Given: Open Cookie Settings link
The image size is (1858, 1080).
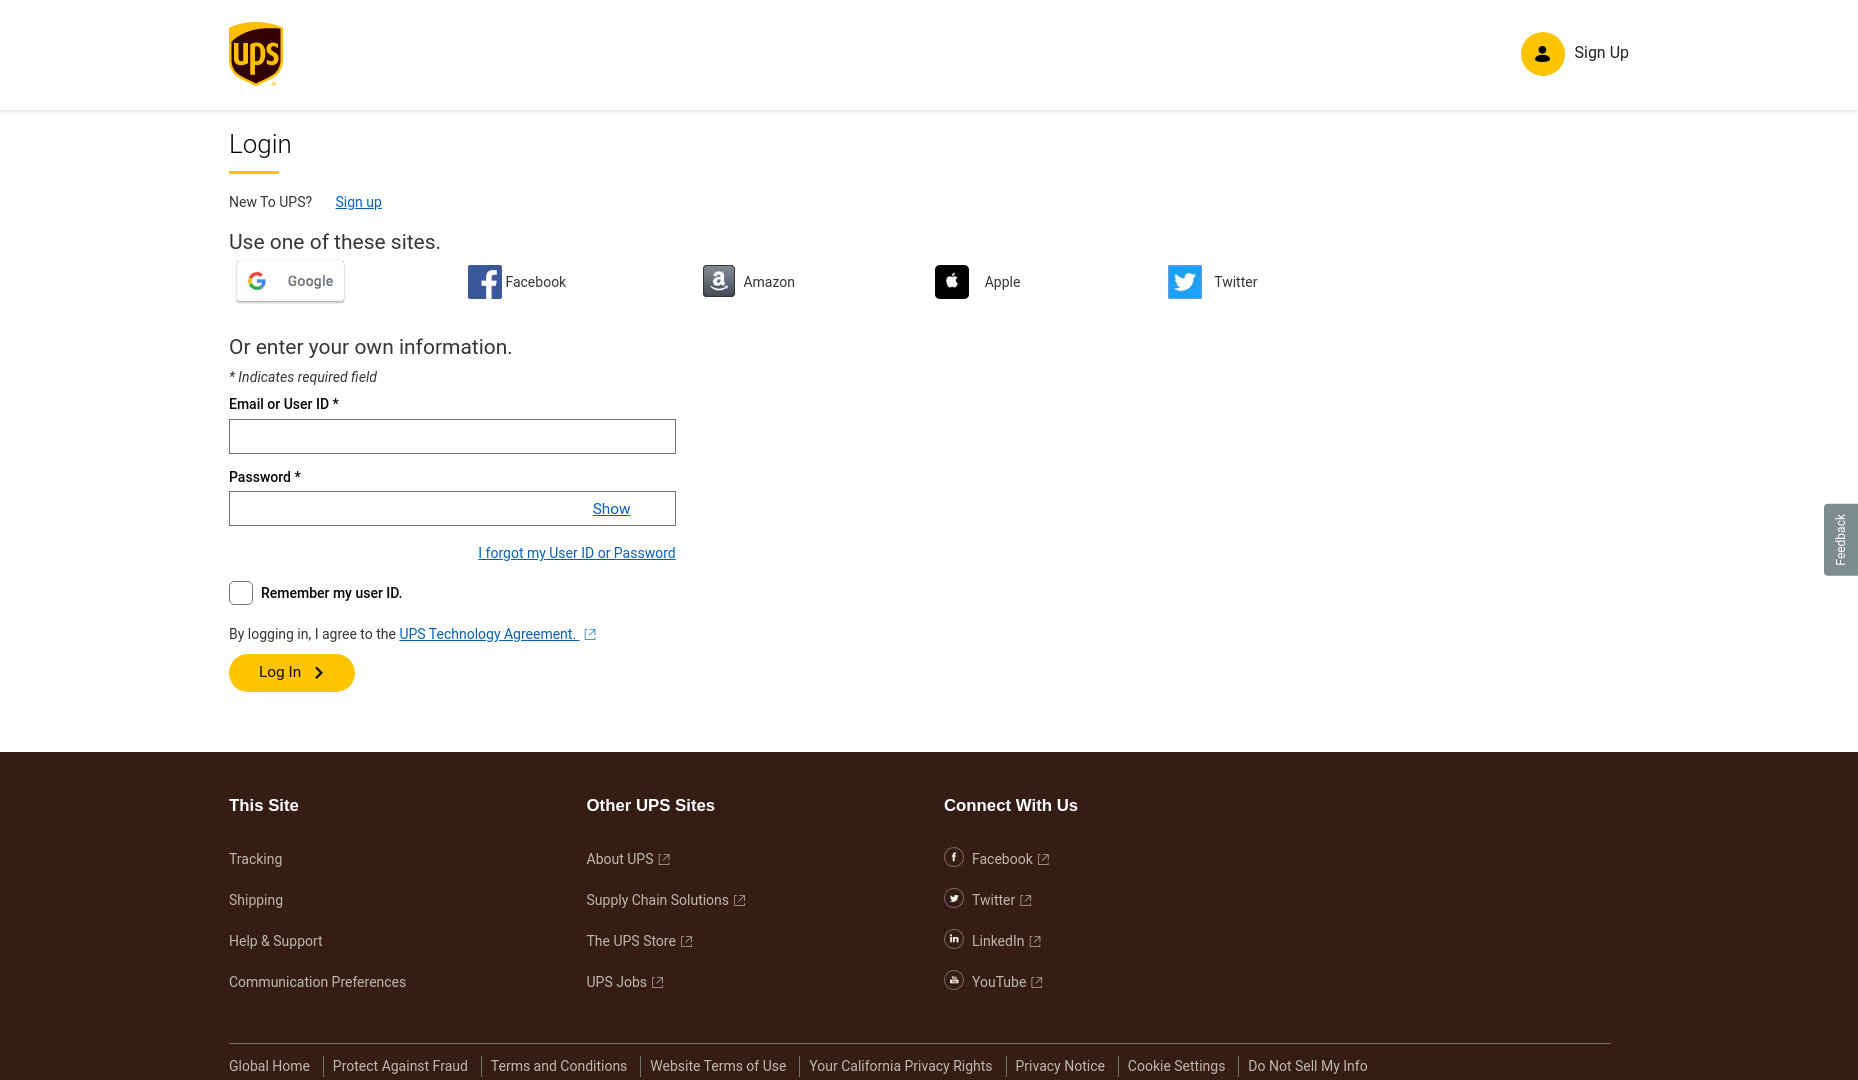Looking at the screenshot, I should 1176,1066.
